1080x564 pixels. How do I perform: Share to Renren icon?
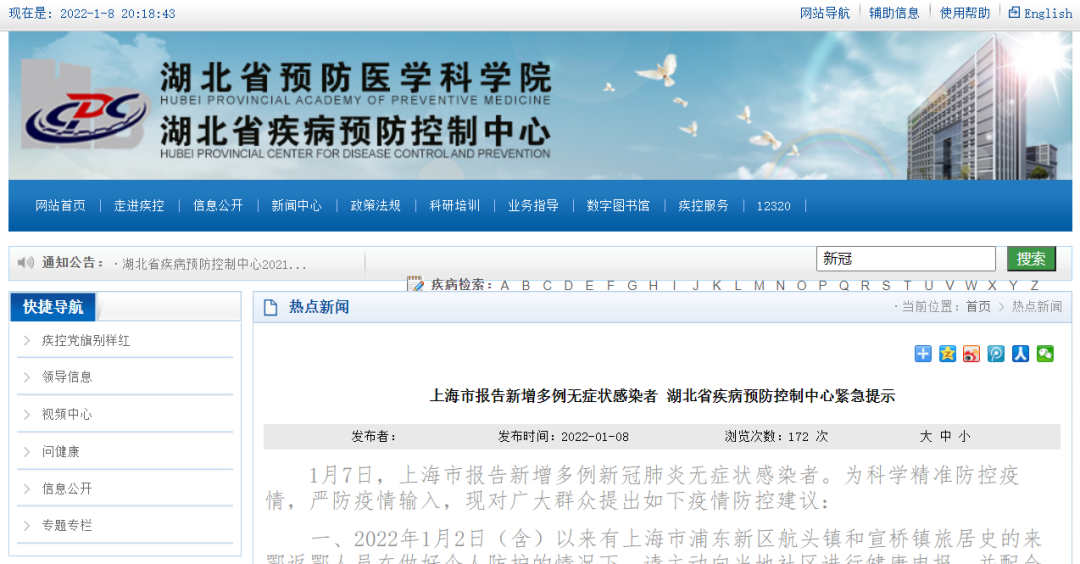(x=1020, y=354)
